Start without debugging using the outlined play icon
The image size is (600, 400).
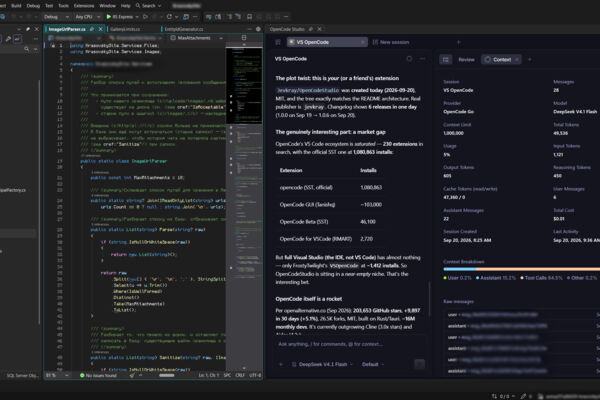click(x=145, y=17)
